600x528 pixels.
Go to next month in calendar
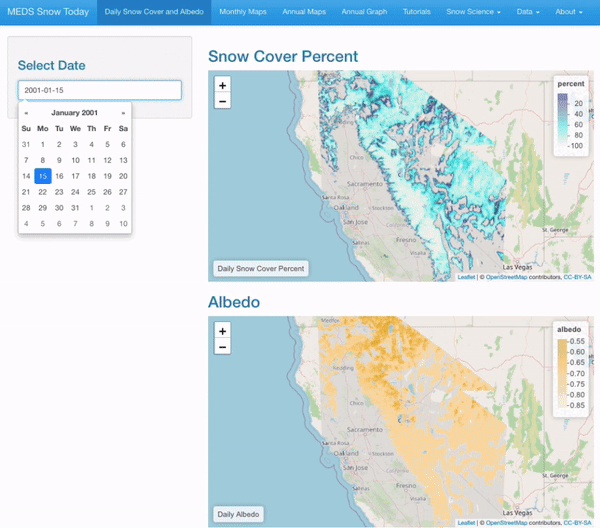tap(123, 113)
